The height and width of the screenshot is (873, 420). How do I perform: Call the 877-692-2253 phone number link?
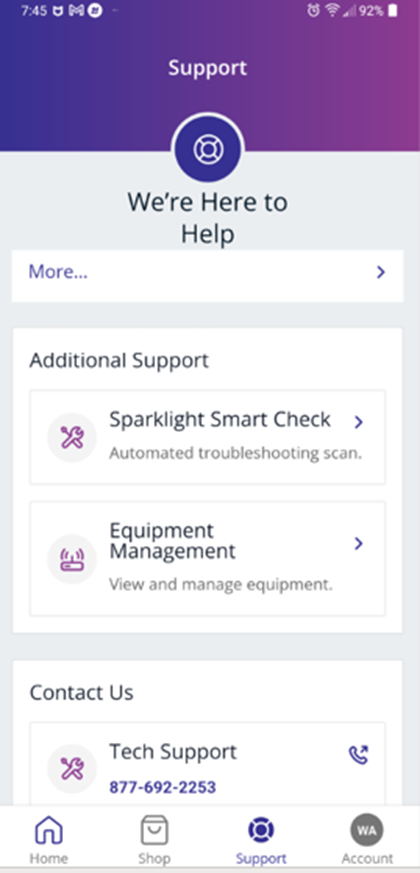point(163,787)
